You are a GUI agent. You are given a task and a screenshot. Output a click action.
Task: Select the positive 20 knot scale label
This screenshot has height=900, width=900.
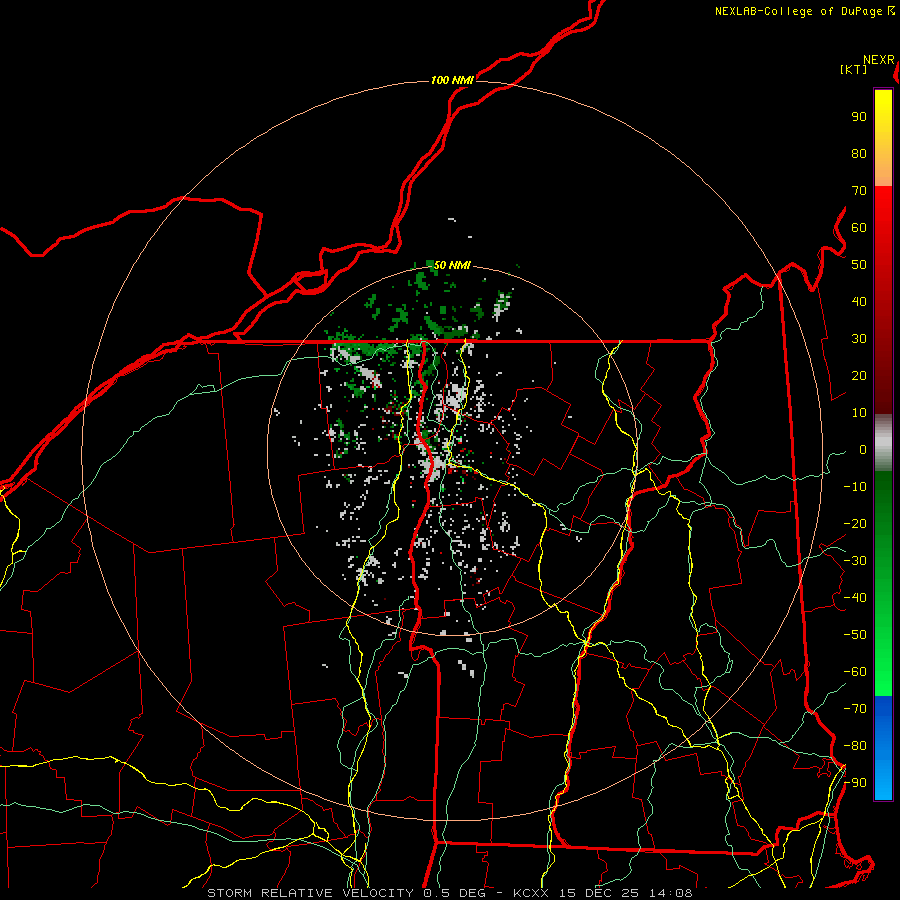859,375
